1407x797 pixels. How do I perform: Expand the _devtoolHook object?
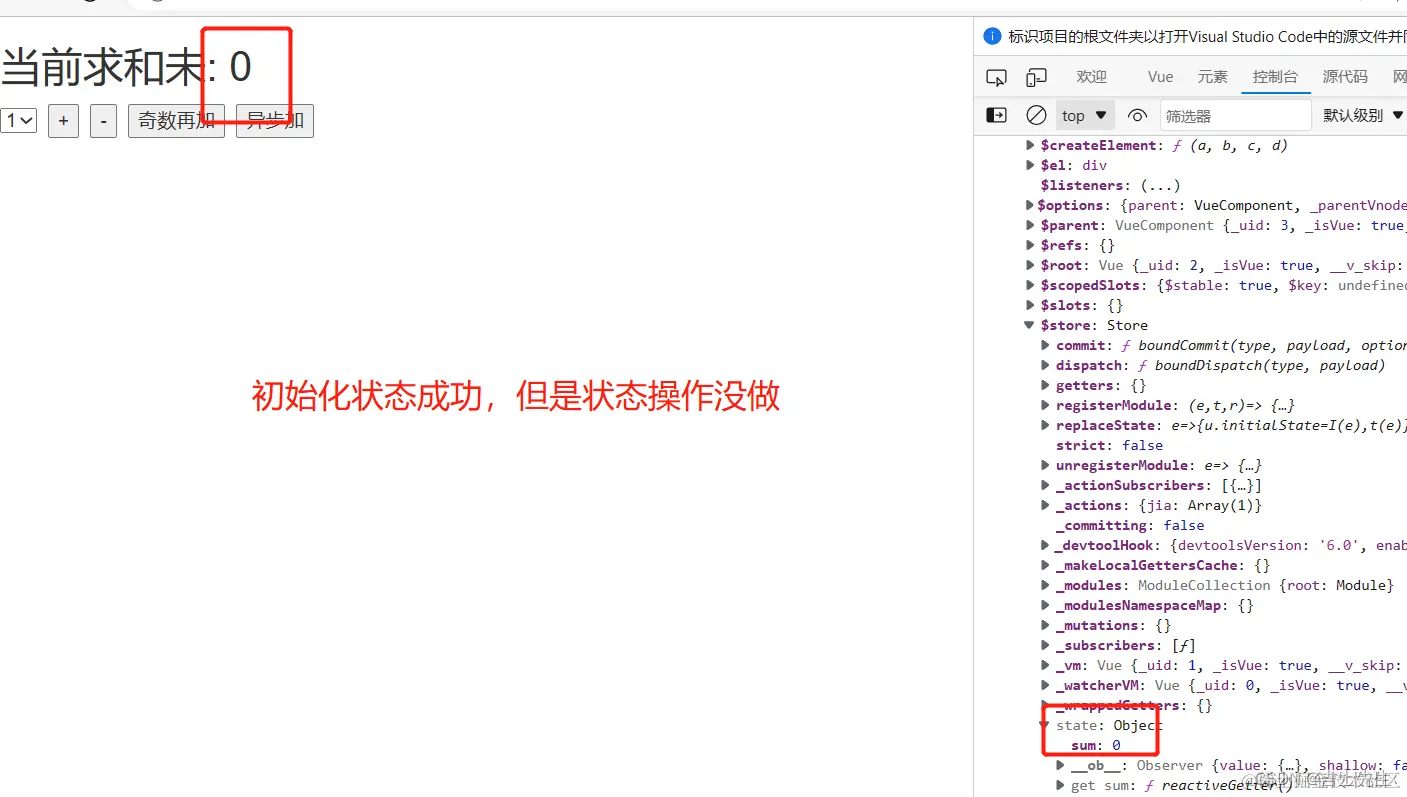pyautogui.click(x=1046, y=545)
